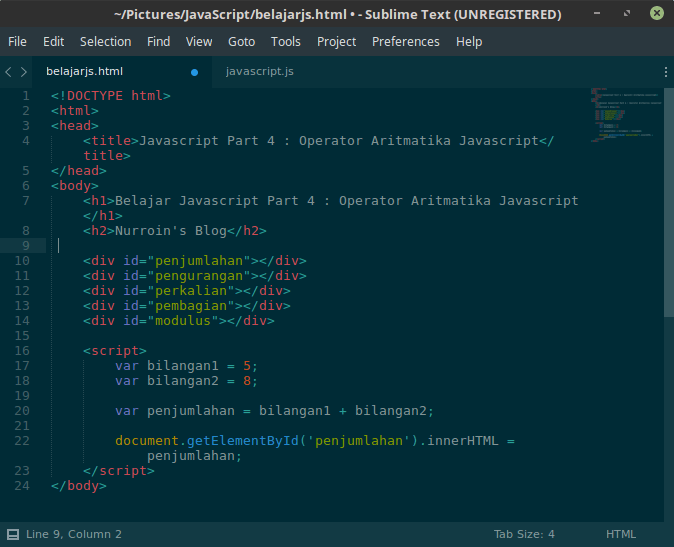
Task: Open the tab options dots icon
Action: click(x=666, y=72)
